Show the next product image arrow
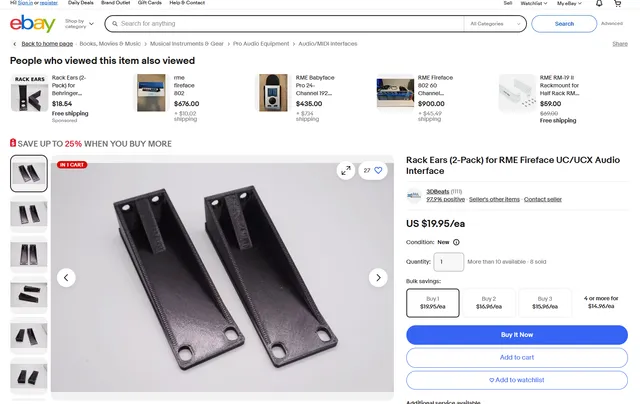This screenshot has height=404, width=640. pyautogui.click(x=378, y=278)
